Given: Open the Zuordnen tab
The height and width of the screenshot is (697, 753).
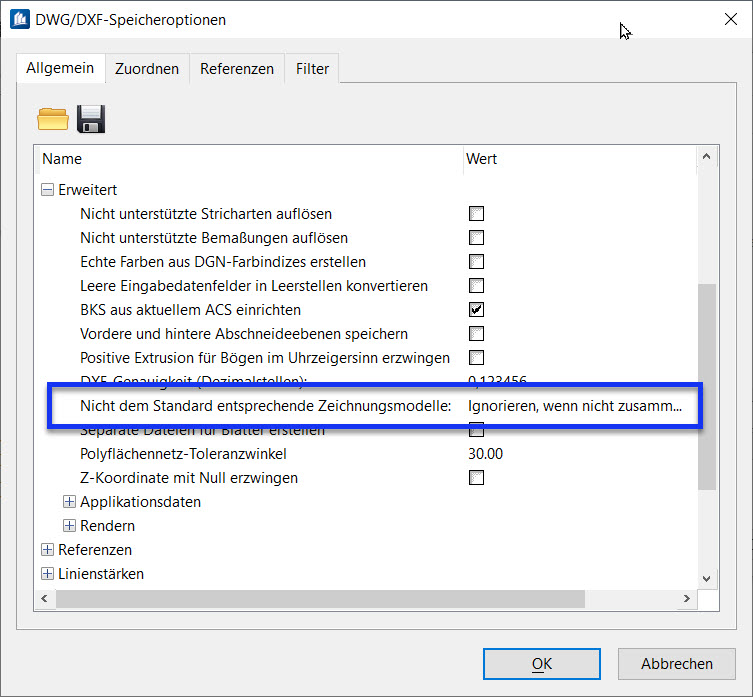Looking at the screenshot, I should (147, 69).
